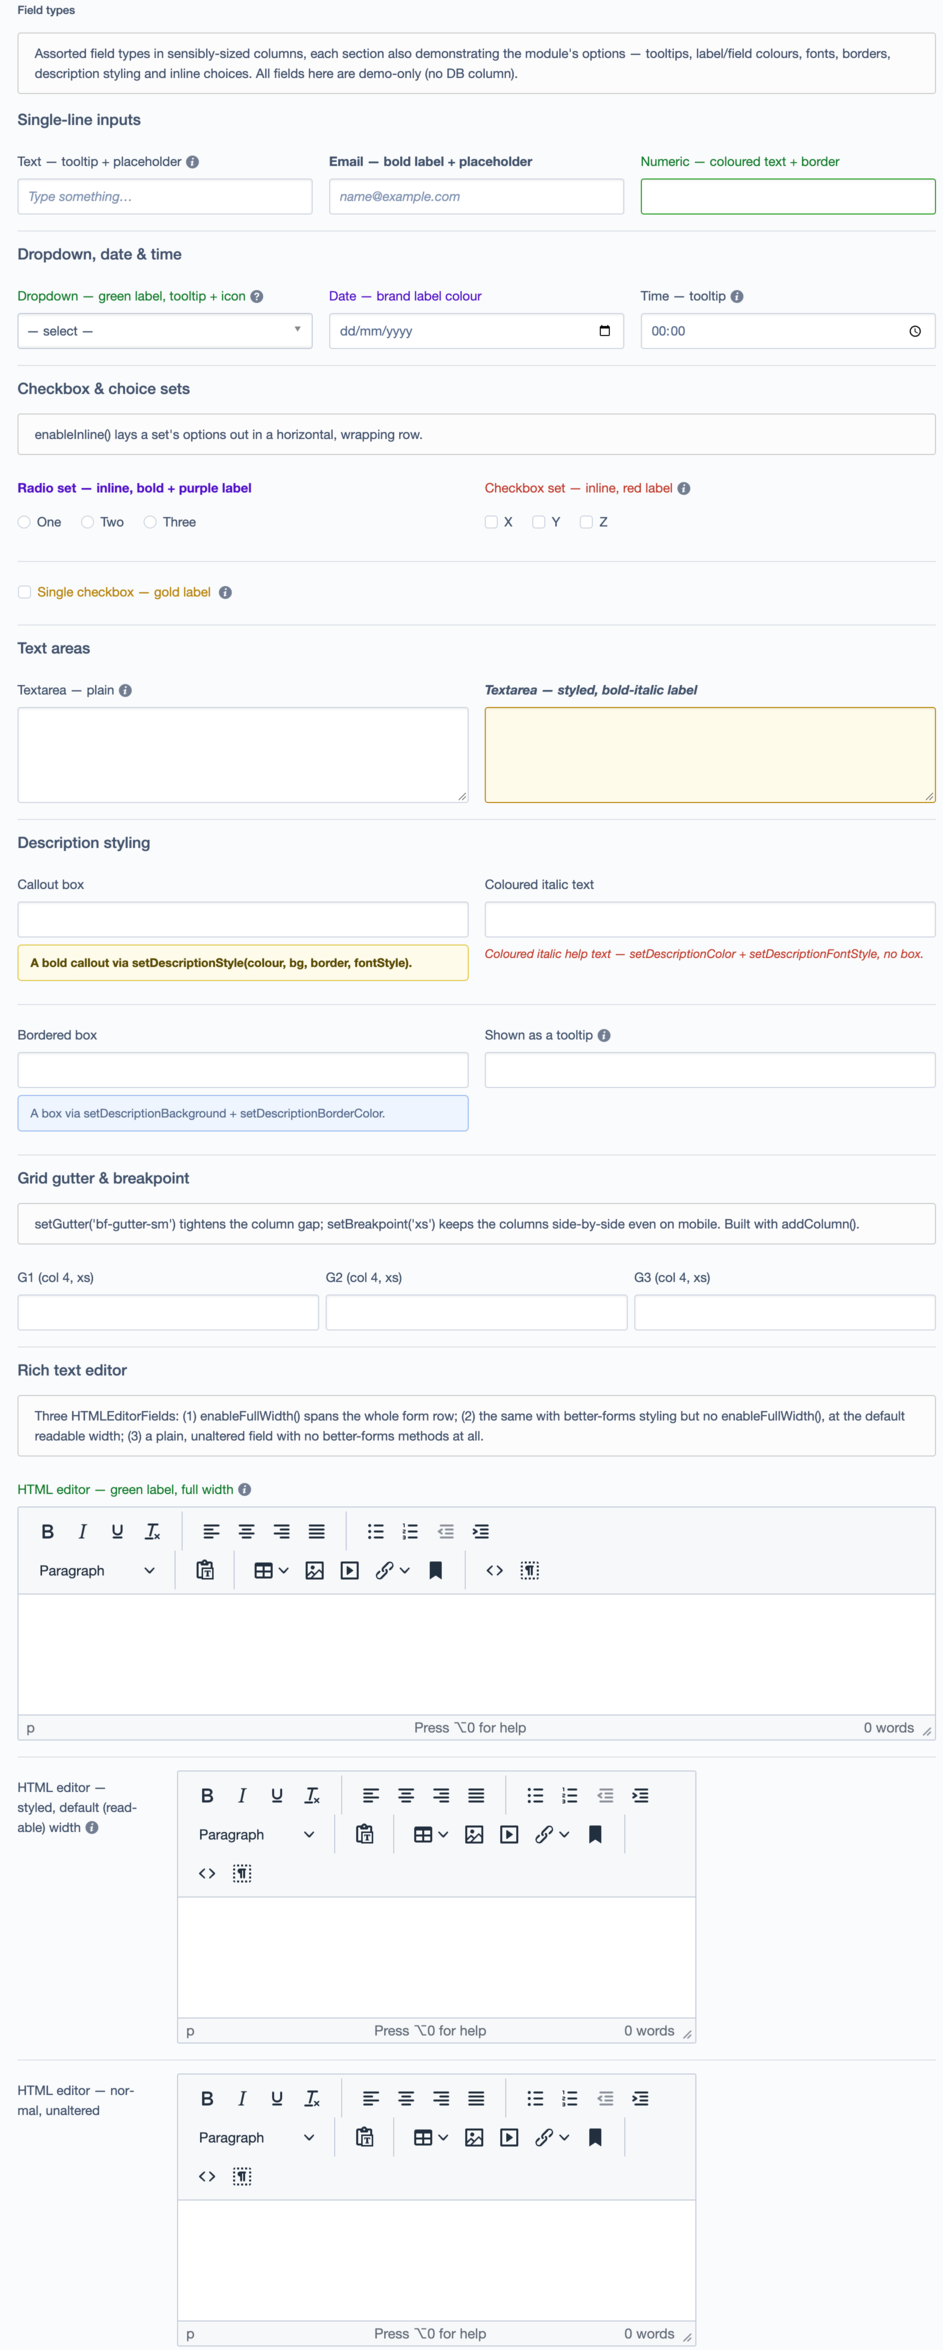Click Bold in the full-width HTML editor
The width and height of the screenshot is (943, 2350).
47,1531
